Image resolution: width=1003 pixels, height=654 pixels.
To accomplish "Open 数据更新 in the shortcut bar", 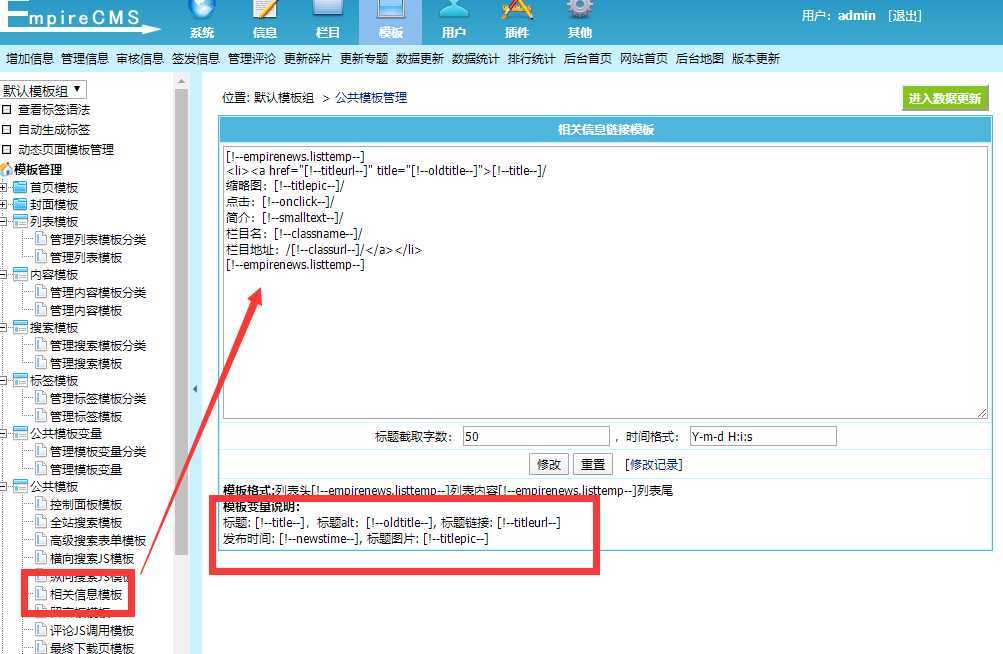I will tap(420, 59).
